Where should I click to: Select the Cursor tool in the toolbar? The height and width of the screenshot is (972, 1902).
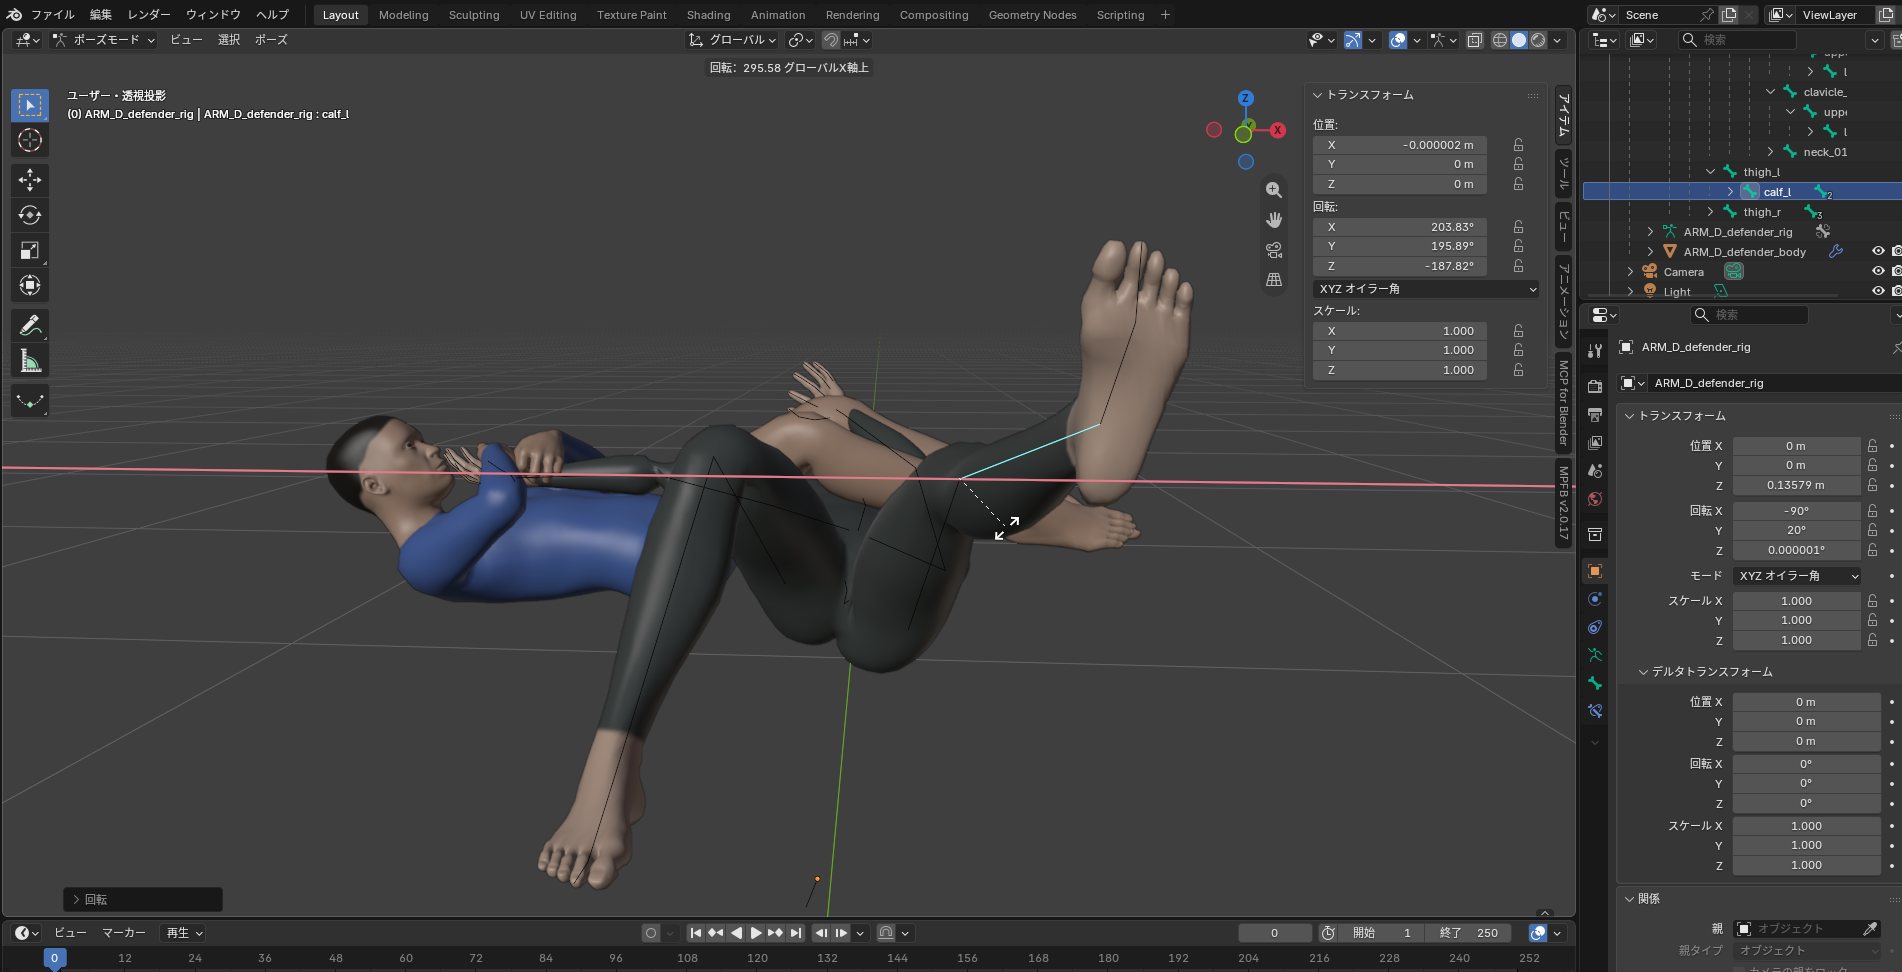pos(30,140)
